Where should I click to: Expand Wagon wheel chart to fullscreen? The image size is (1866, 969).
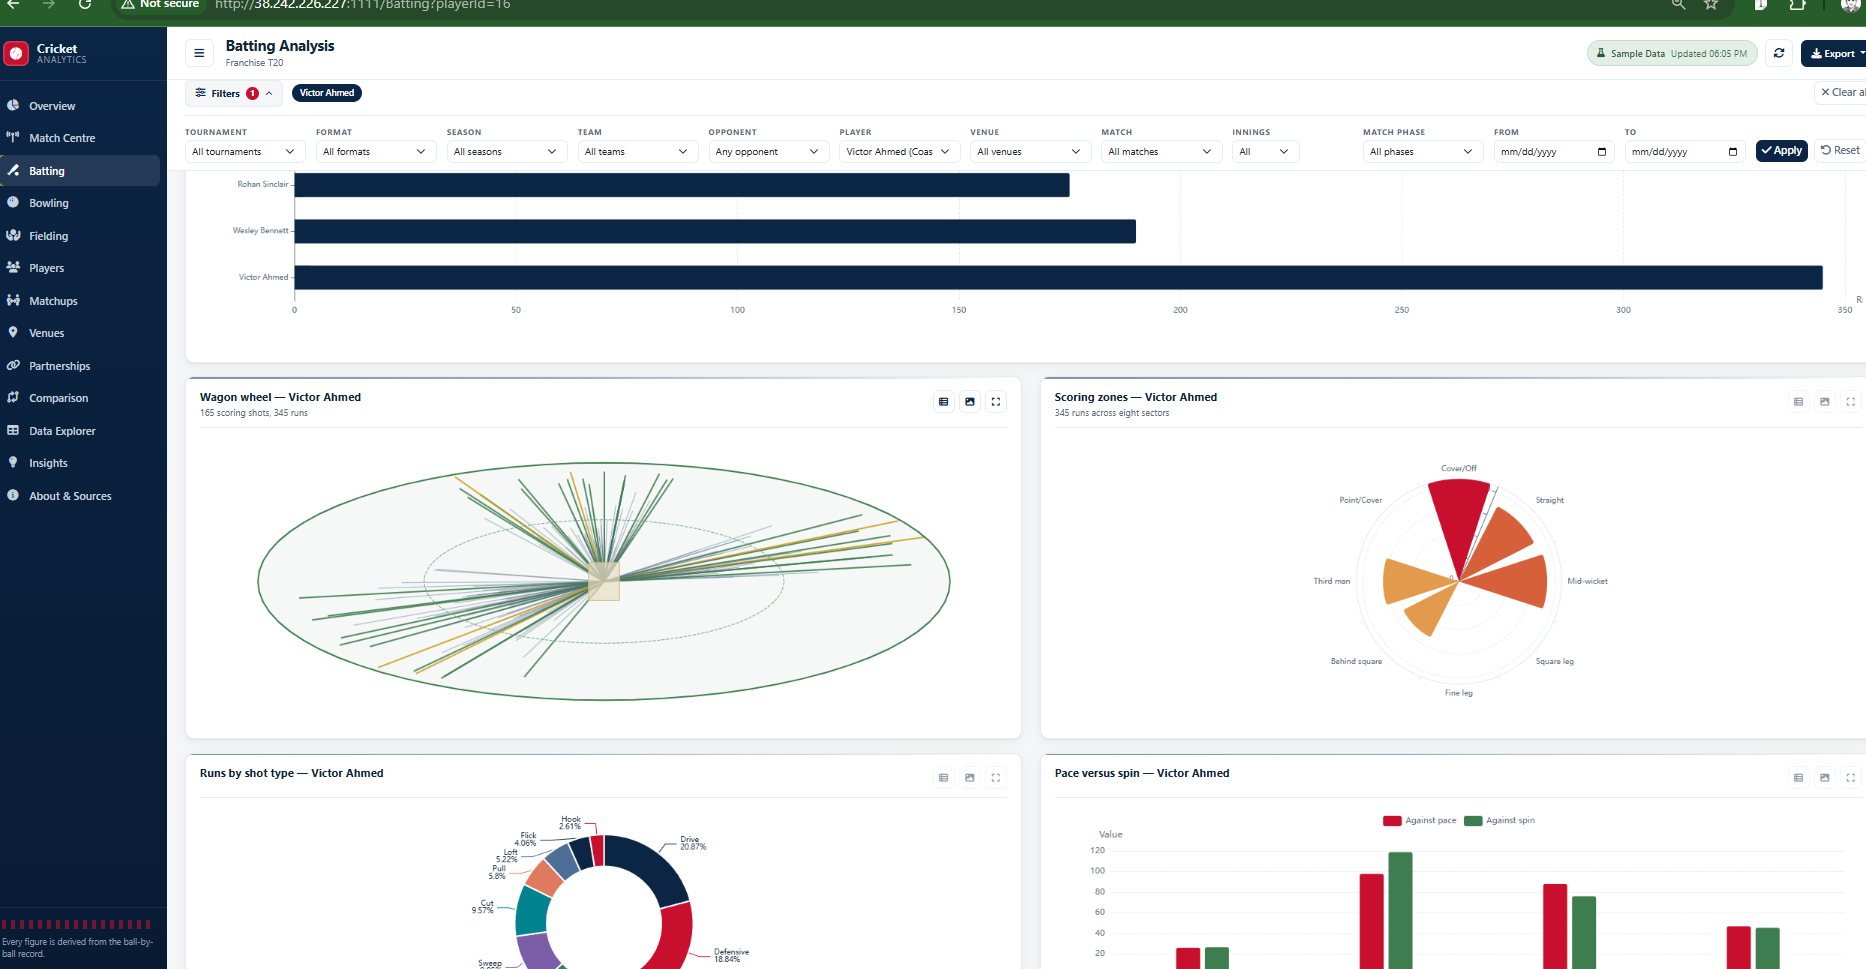pos(996,402)
